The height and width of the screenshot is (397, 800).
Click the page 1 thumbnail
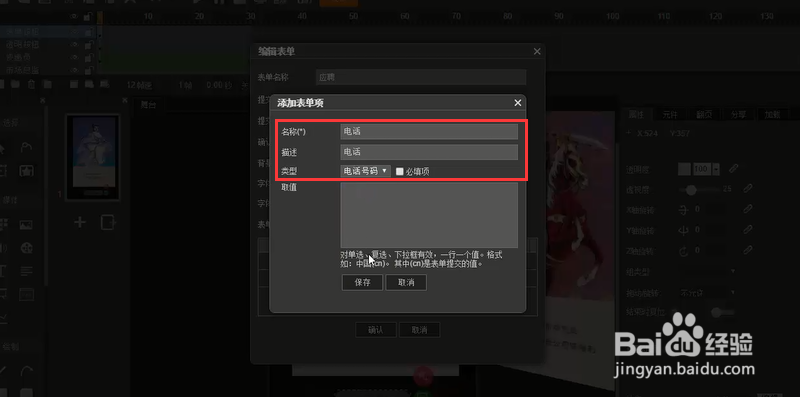coord(93,157)
